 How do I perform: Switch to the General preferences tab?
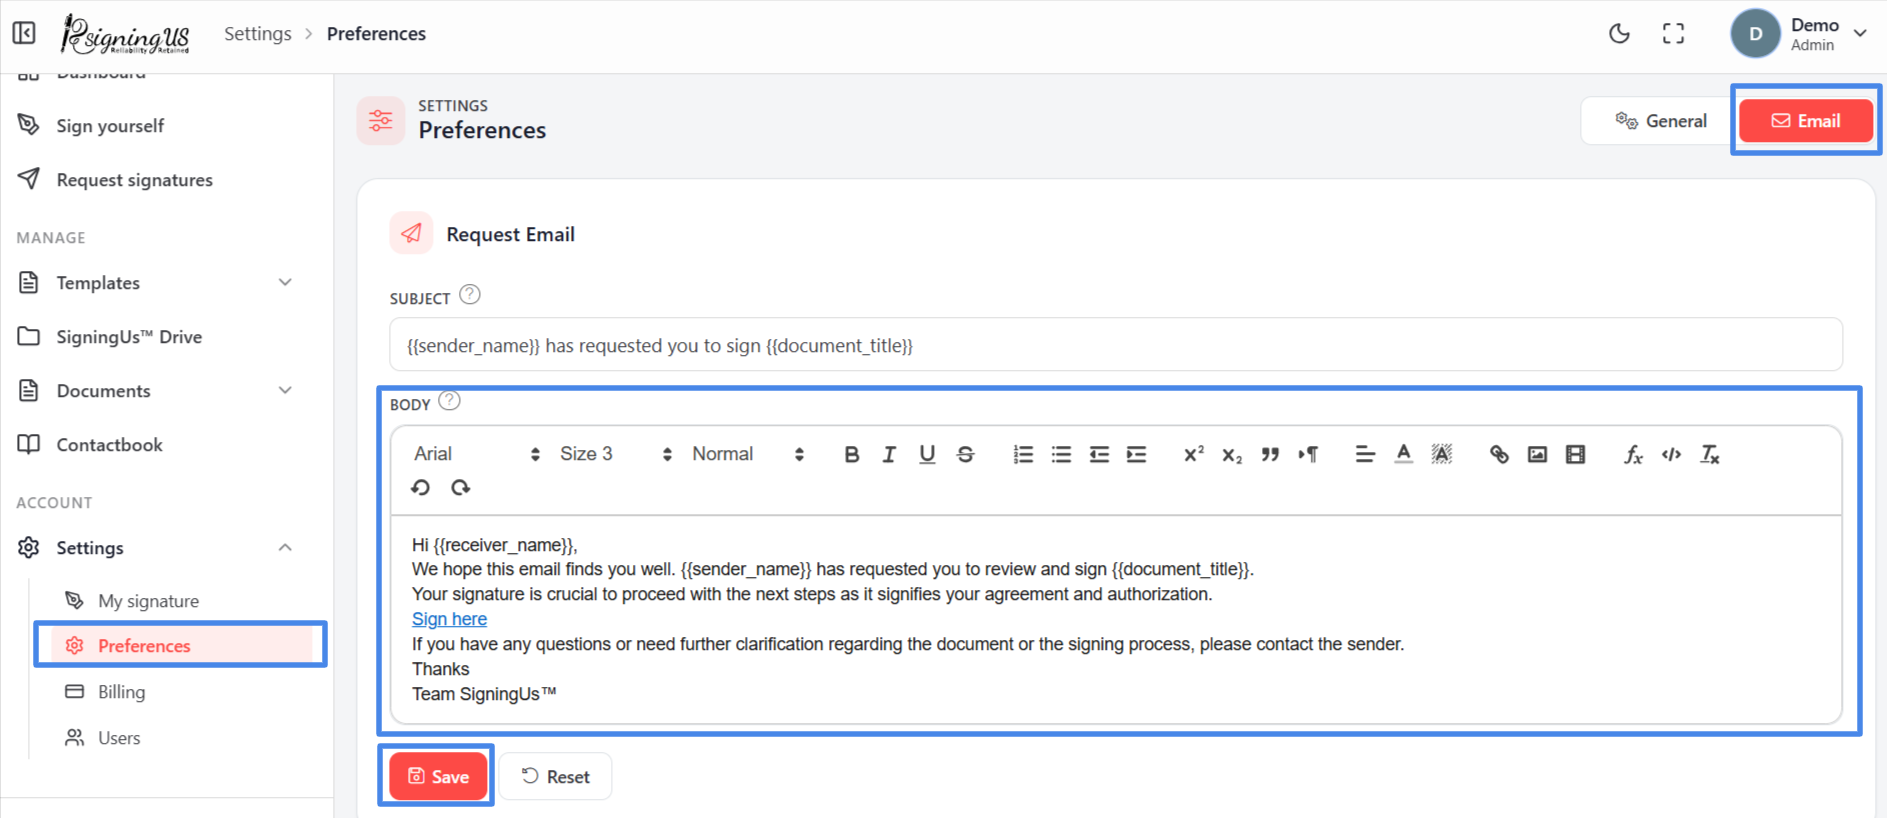[x=1661, y=121]
